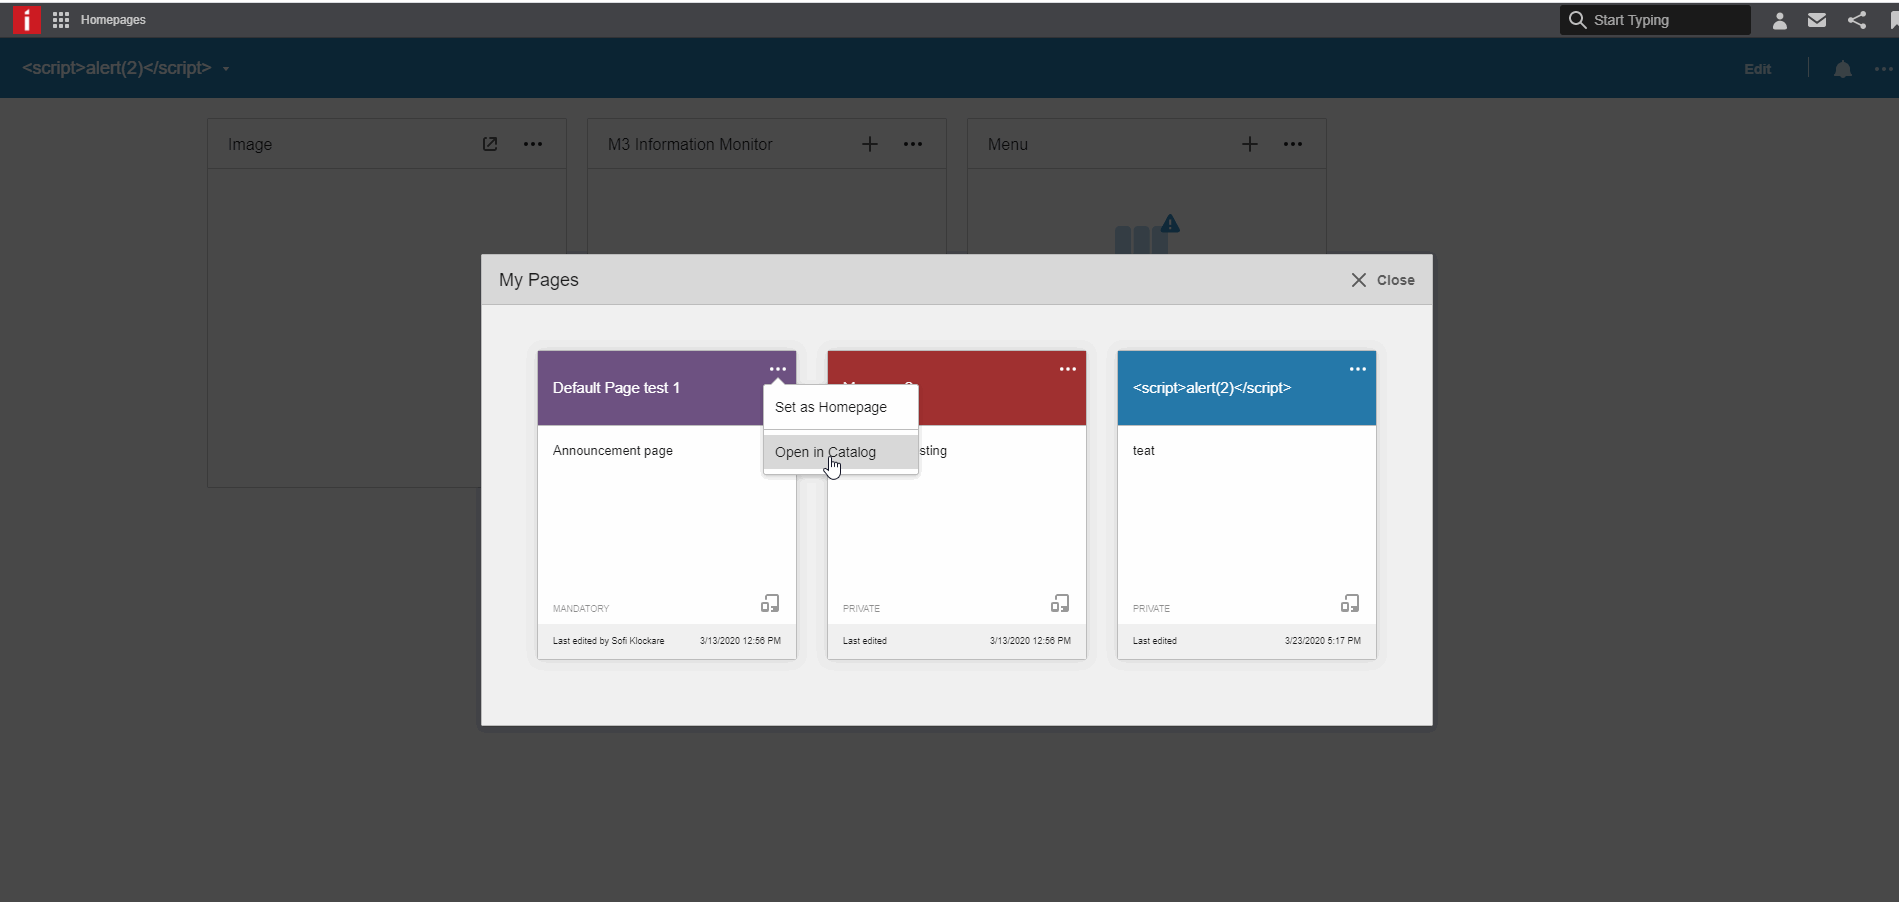The image size is (1899, 902).
Task: Open ellipsis menu on red page card
Action: pyautogui.click(x=1068, y=369)
